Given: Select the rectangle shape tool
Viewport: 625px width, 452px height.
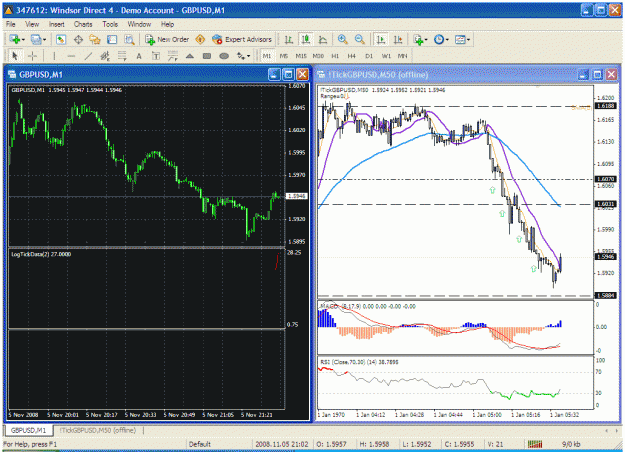Looking at the screenshot, I should pos(207,56).
